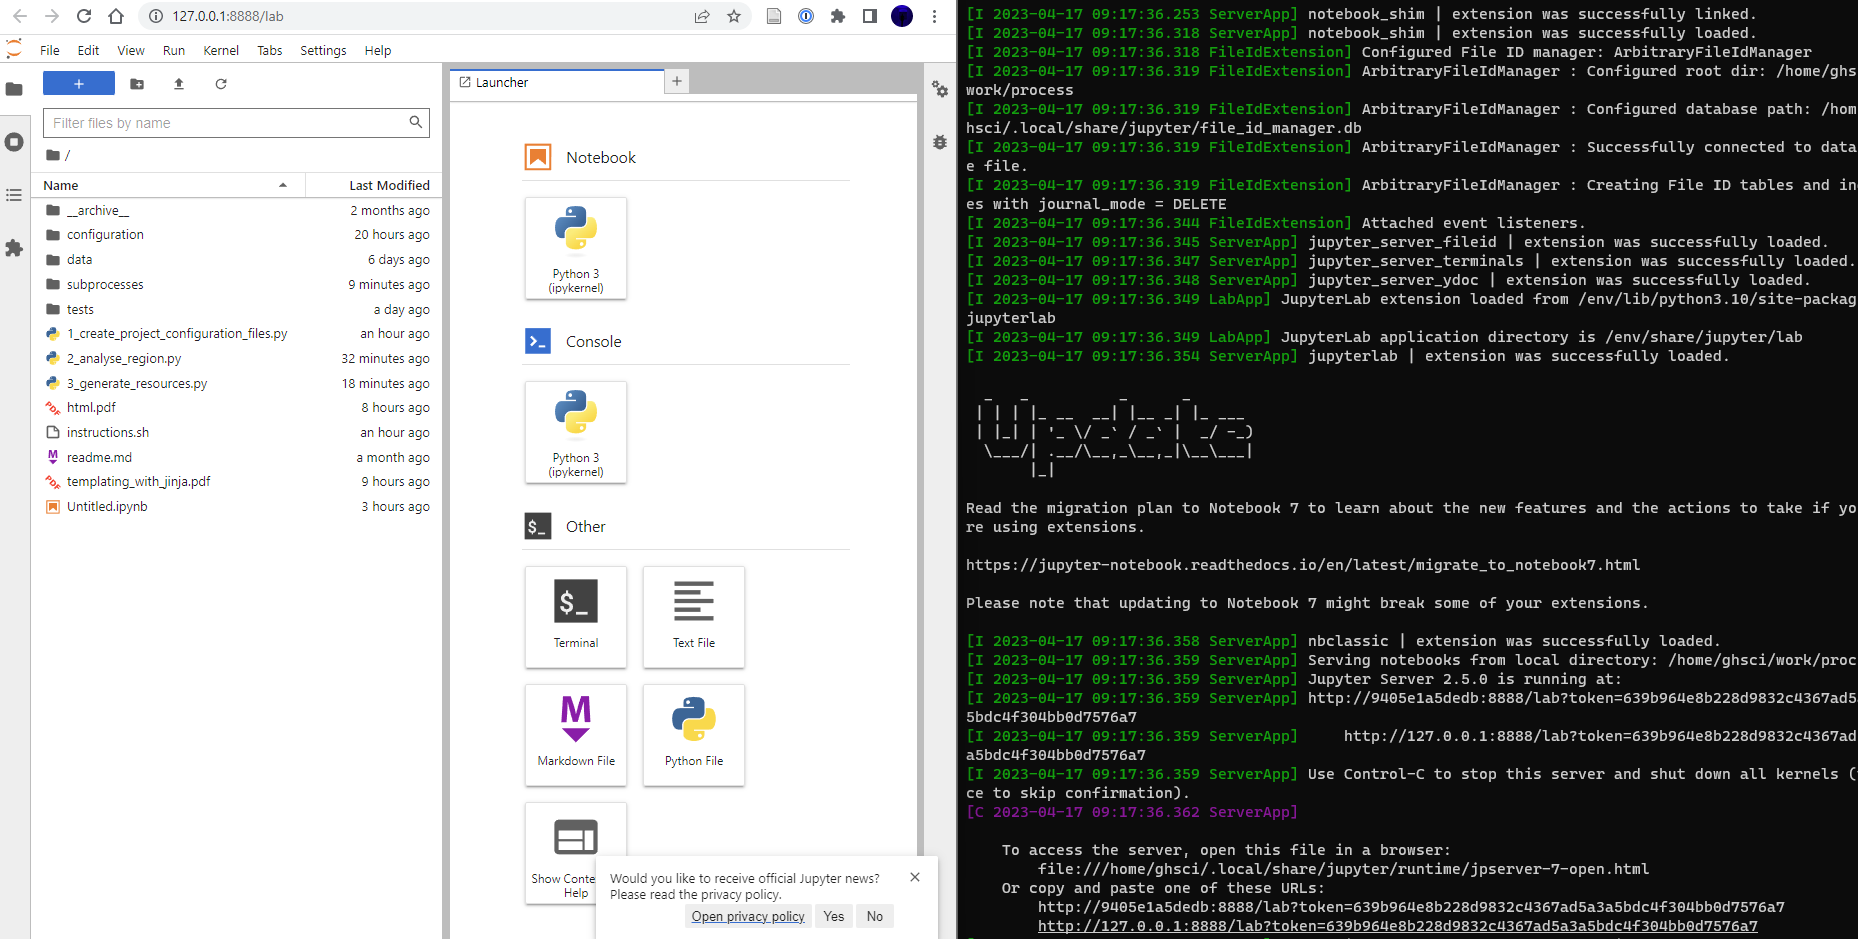Select templating_with_jinja.pdf file
This screenshot has height=939, width=1858.
[x=237, y=482]
